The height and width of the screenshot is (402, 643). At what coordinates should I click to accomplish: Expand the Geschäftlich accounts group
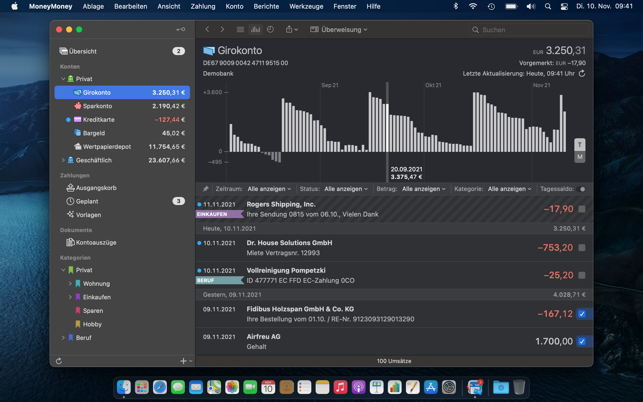63,160
